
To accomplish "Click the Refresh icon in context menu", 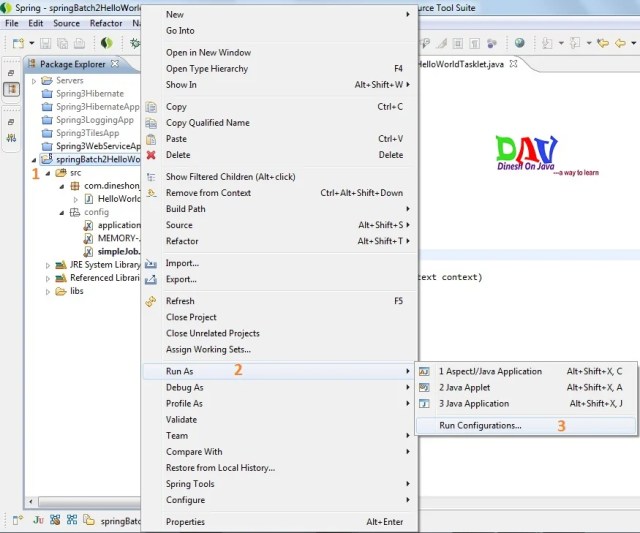I will pos(151,301).
